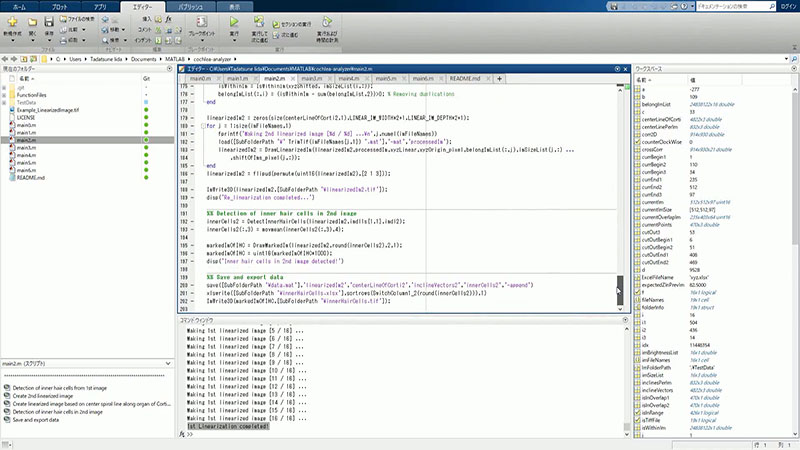Click the isInRange logical checkbox icon in Workspace
Screen dimensions: 800x450
[x=638, y=413]
